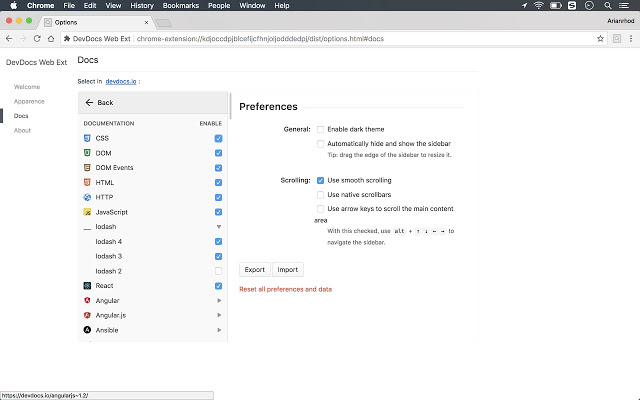This screenshot has height=400, width=640.
Task: Click the Back button label
Action: point(105,103)
